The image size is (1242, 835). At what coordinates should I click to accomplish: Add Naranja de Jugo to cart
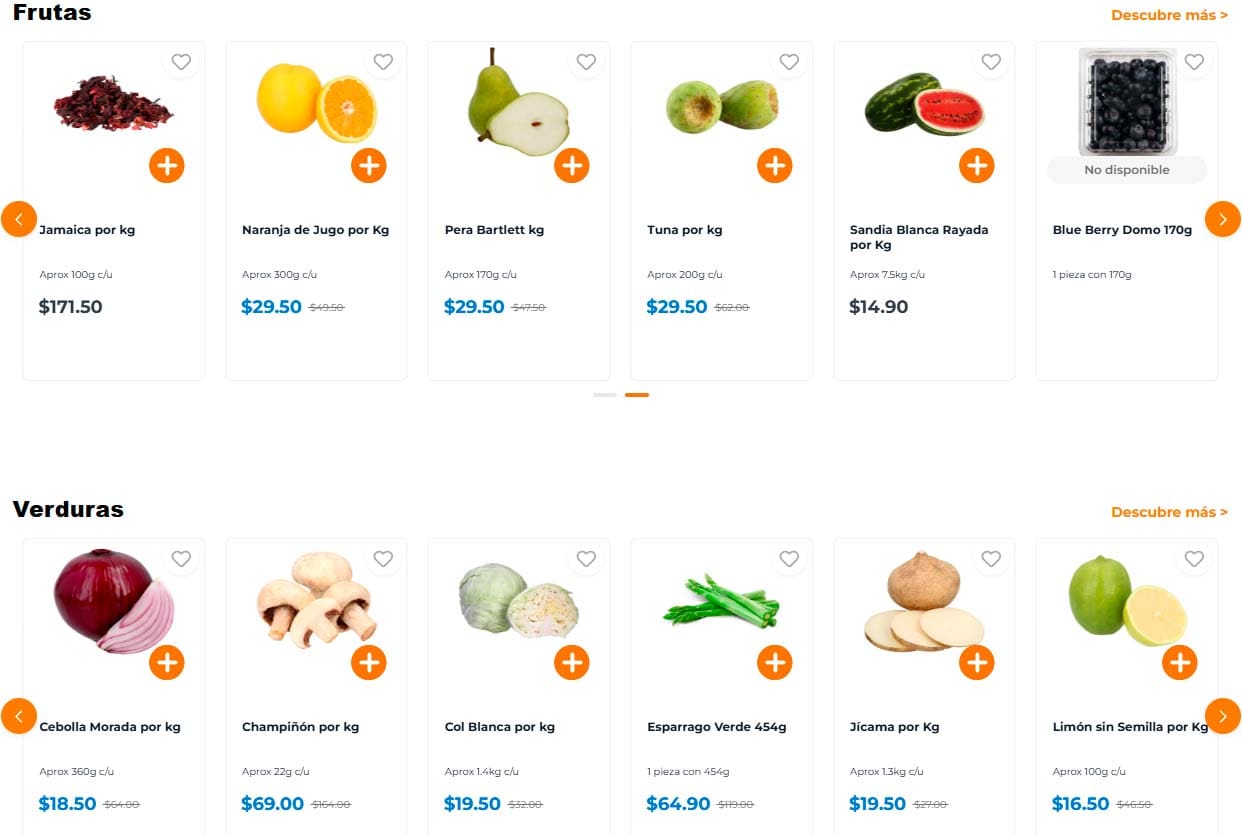(x=369, y=165)
